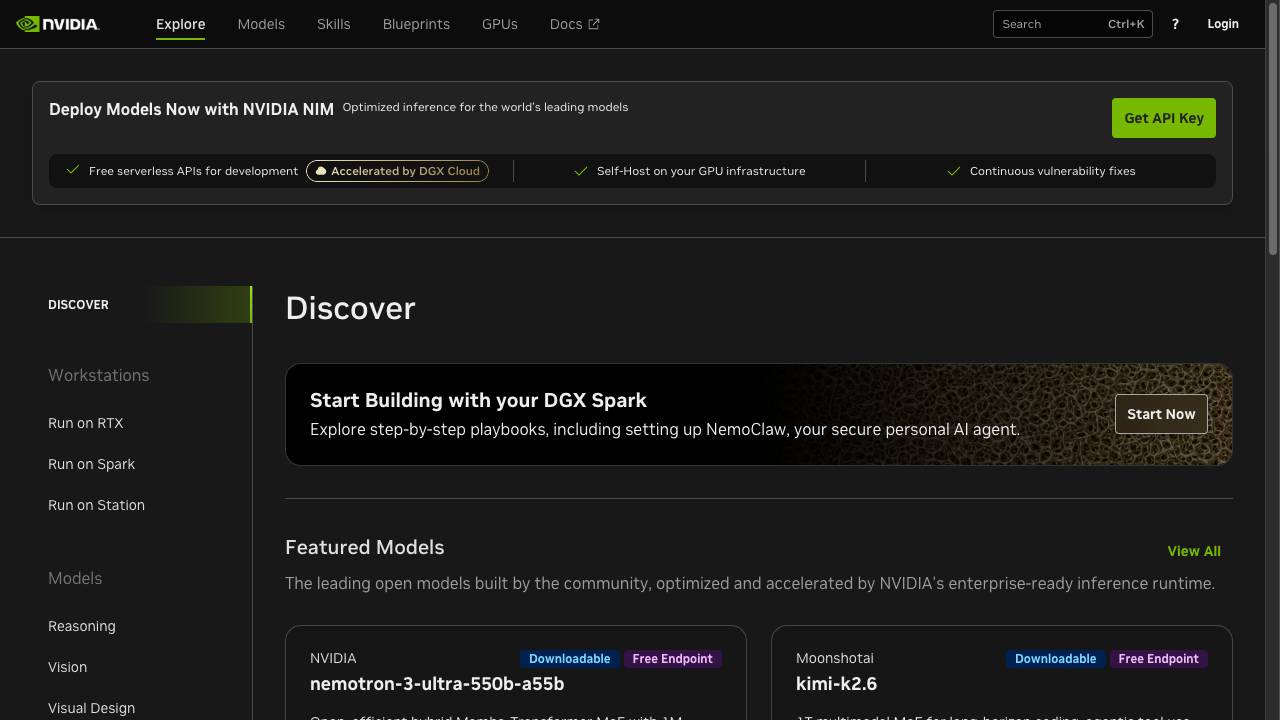Open View All featured models

(1194, 551)
